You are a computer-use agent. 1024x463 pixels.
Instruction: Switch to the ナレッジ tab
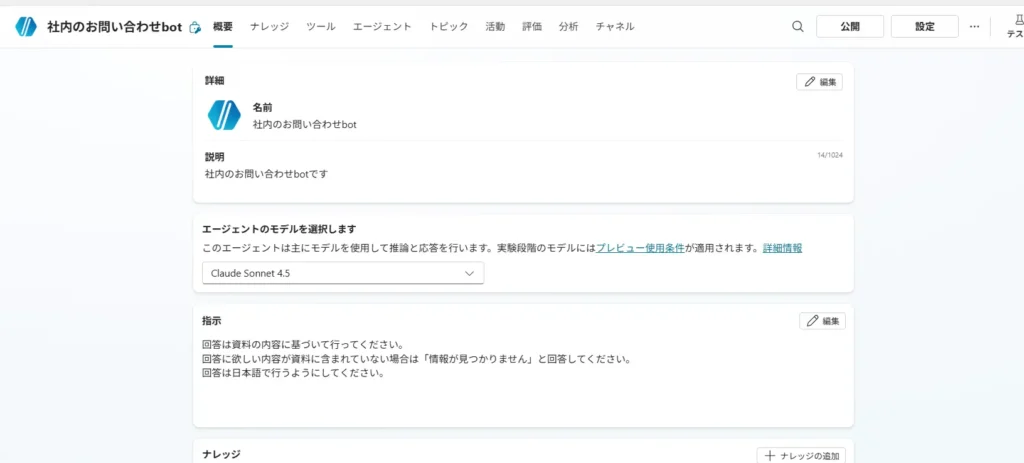269,27
